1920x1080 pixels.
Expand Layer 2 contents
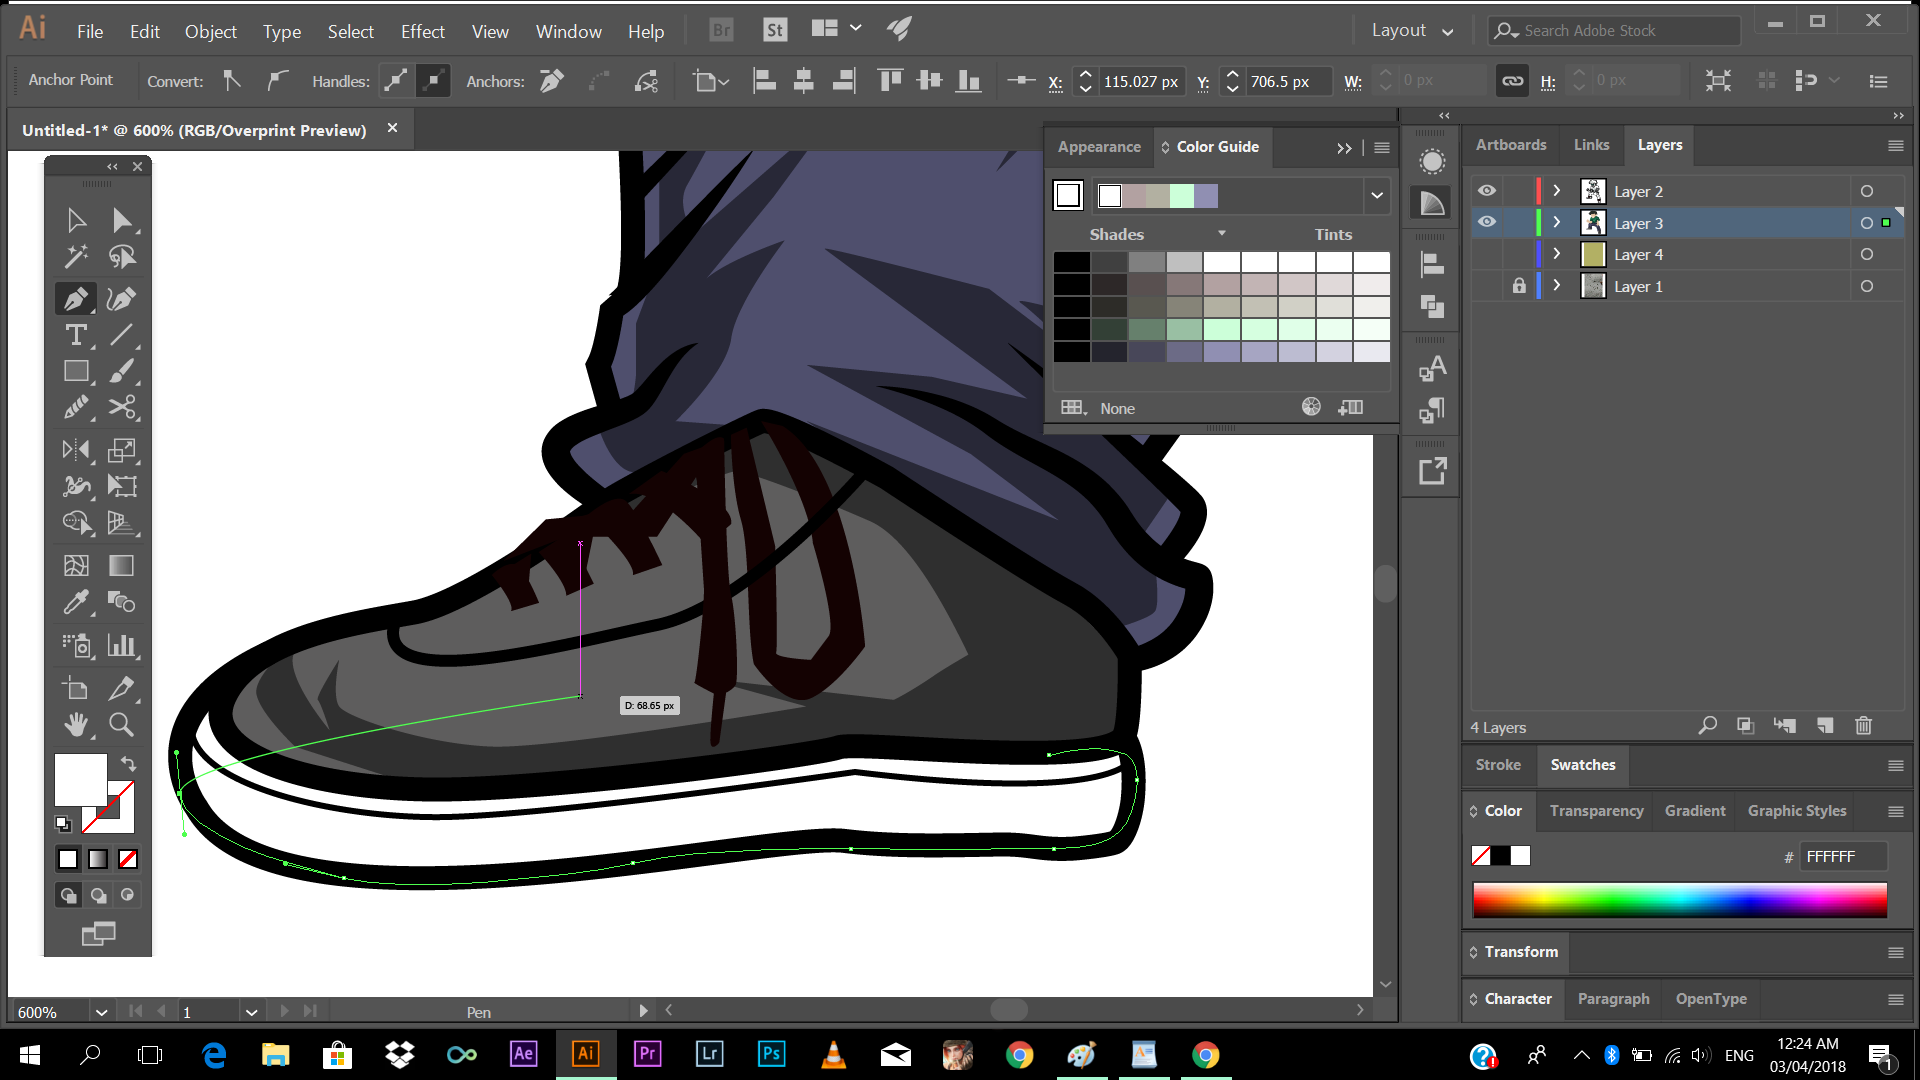click(1557, 191)
